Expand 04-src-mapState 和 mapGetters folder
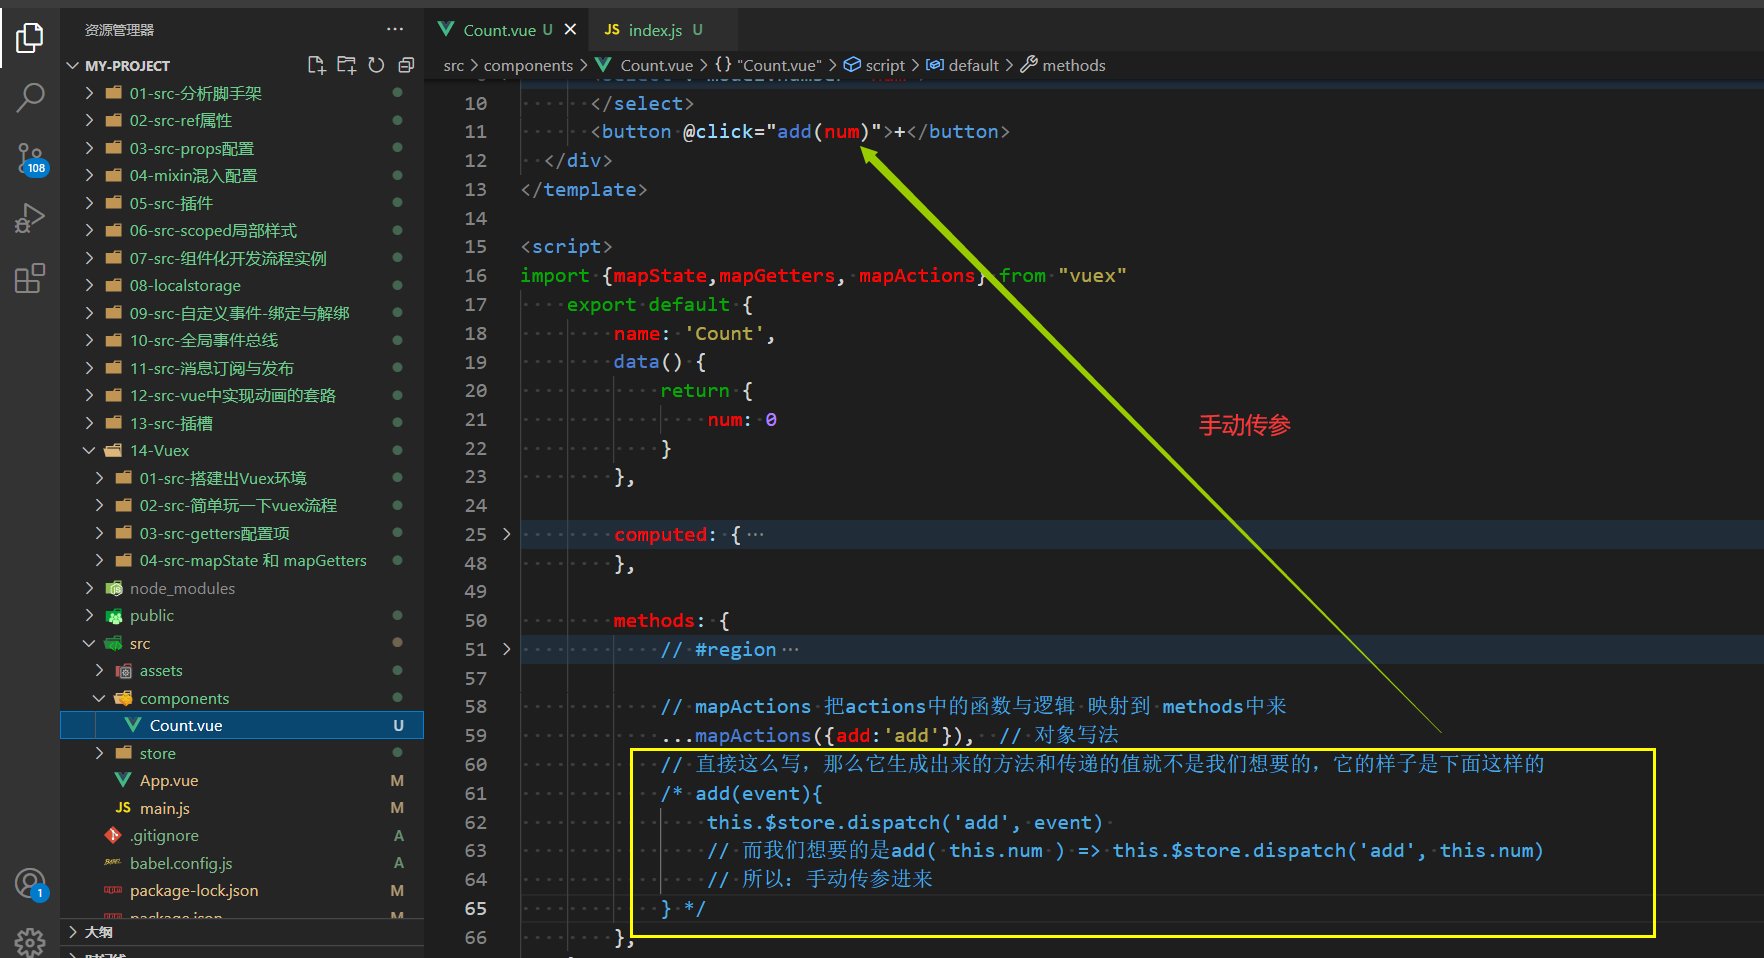 point(242,560)
